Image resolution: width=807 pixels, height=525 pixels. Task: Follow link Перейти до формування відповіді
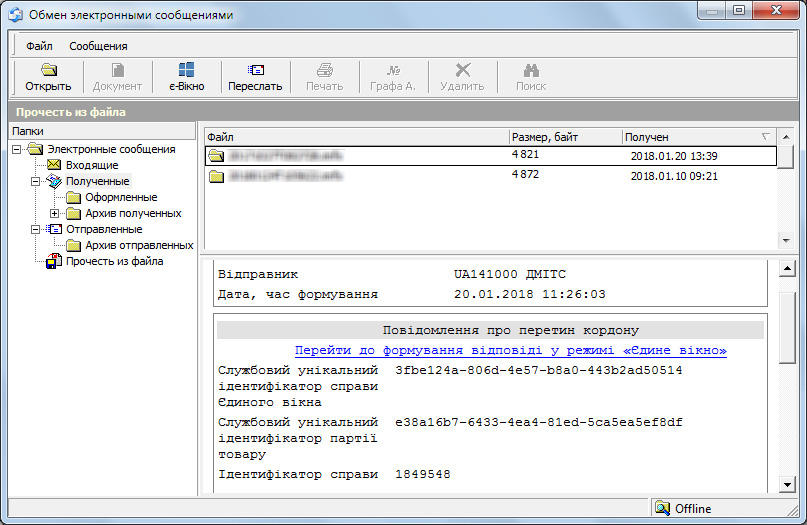tap(511, 350)
